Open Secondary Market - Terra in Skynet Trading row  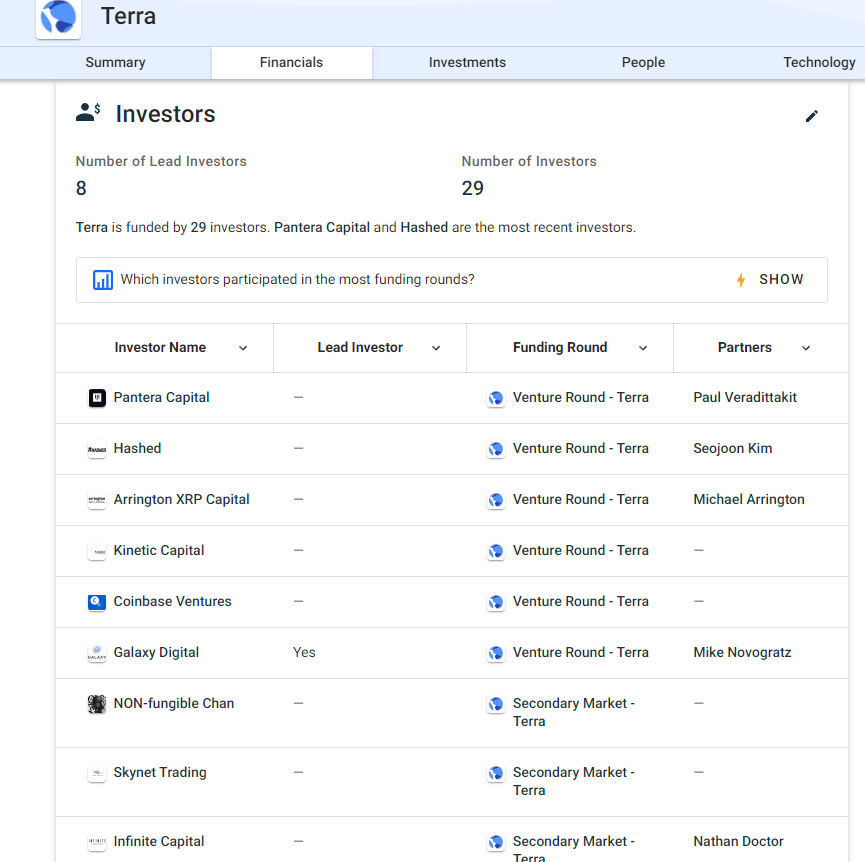click(x=574, y=781)
